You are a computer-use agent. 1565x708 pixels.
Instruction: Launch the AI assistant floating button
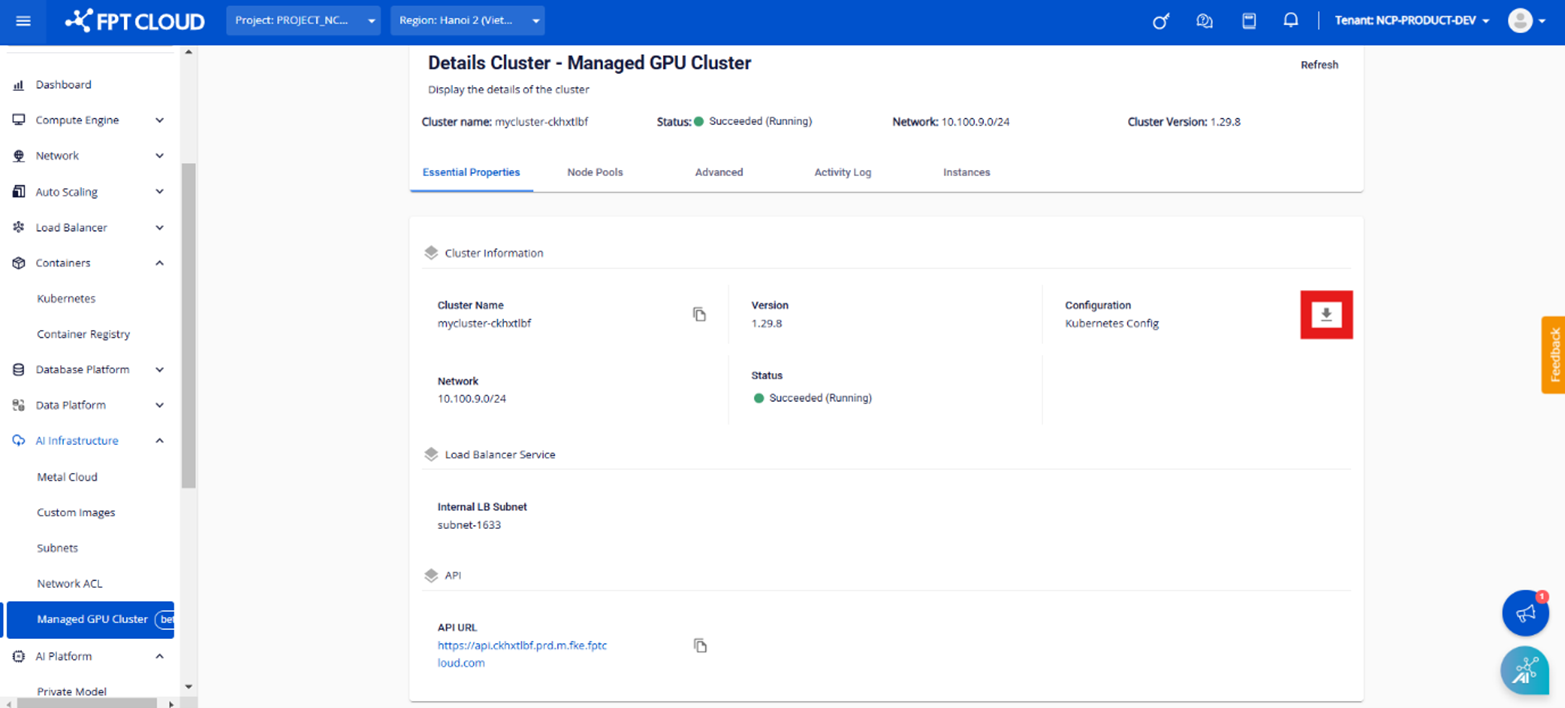click(1525, 670)
